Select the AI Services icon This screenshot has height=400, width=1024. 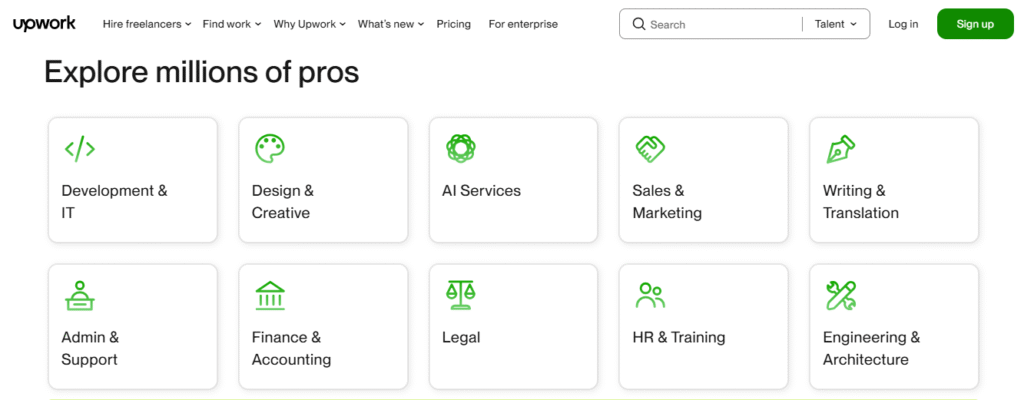tap(460, 149)
